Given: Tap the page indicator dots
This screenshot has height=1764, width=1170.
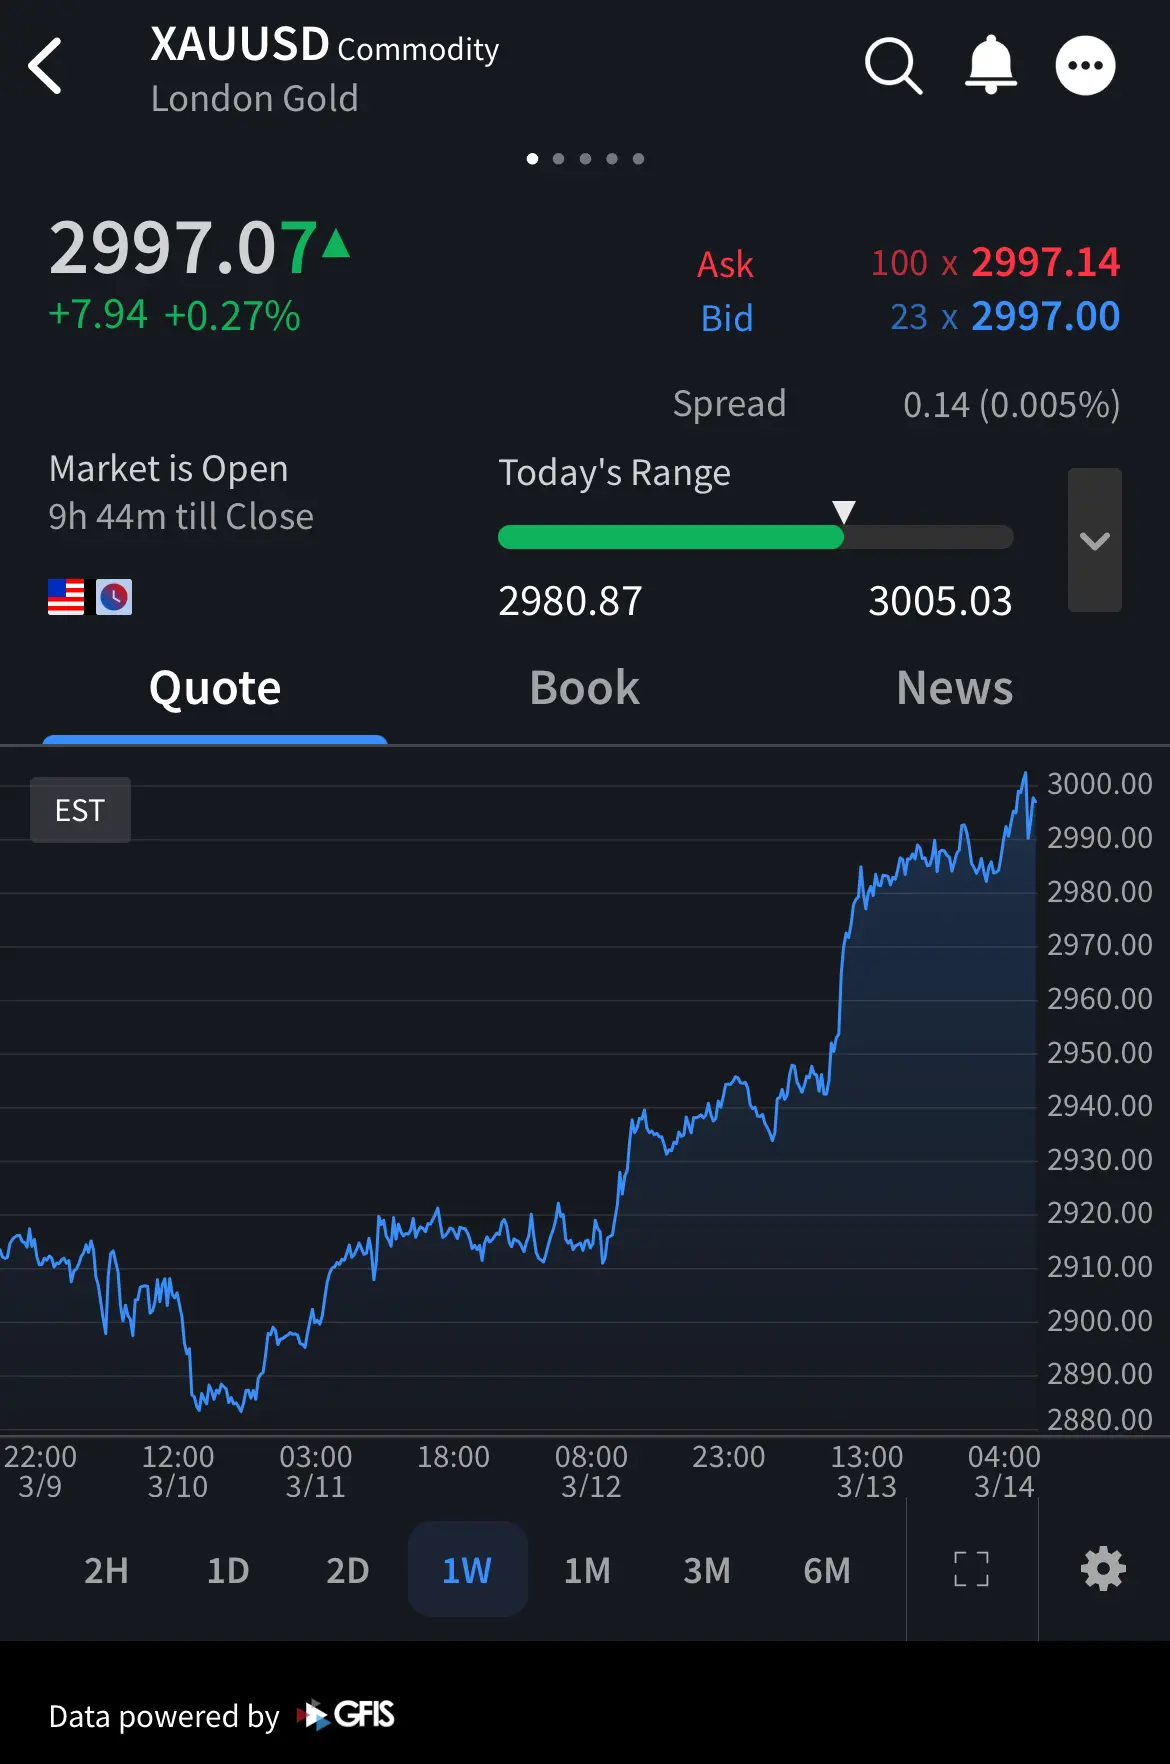Looking at the screenshot, I should tap(585, 158).
